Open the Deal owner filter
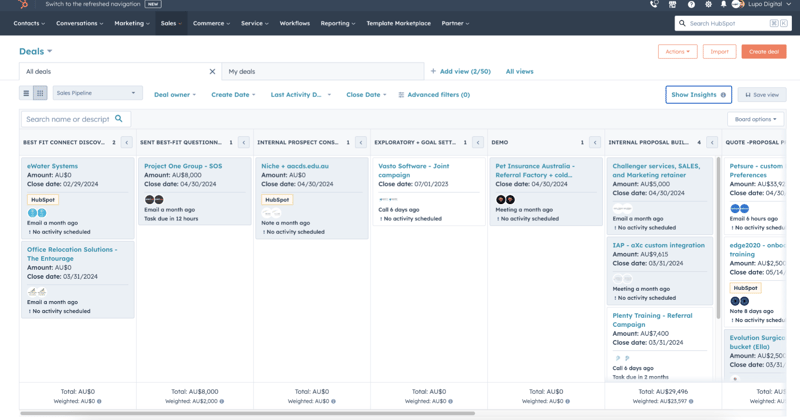 (x=175, y=95)
